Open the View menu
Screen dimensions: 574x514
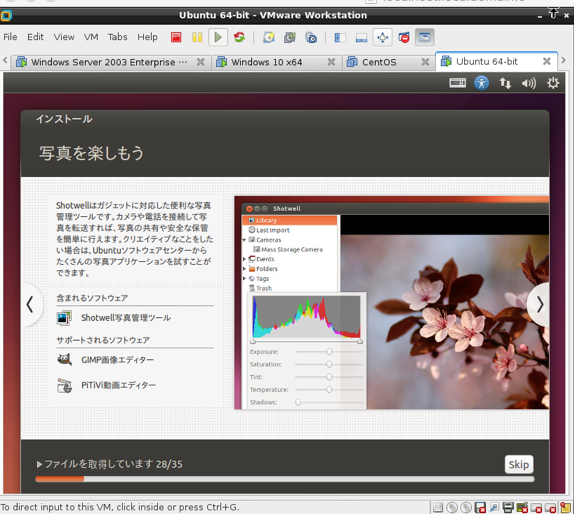click(x=64, y=37)
